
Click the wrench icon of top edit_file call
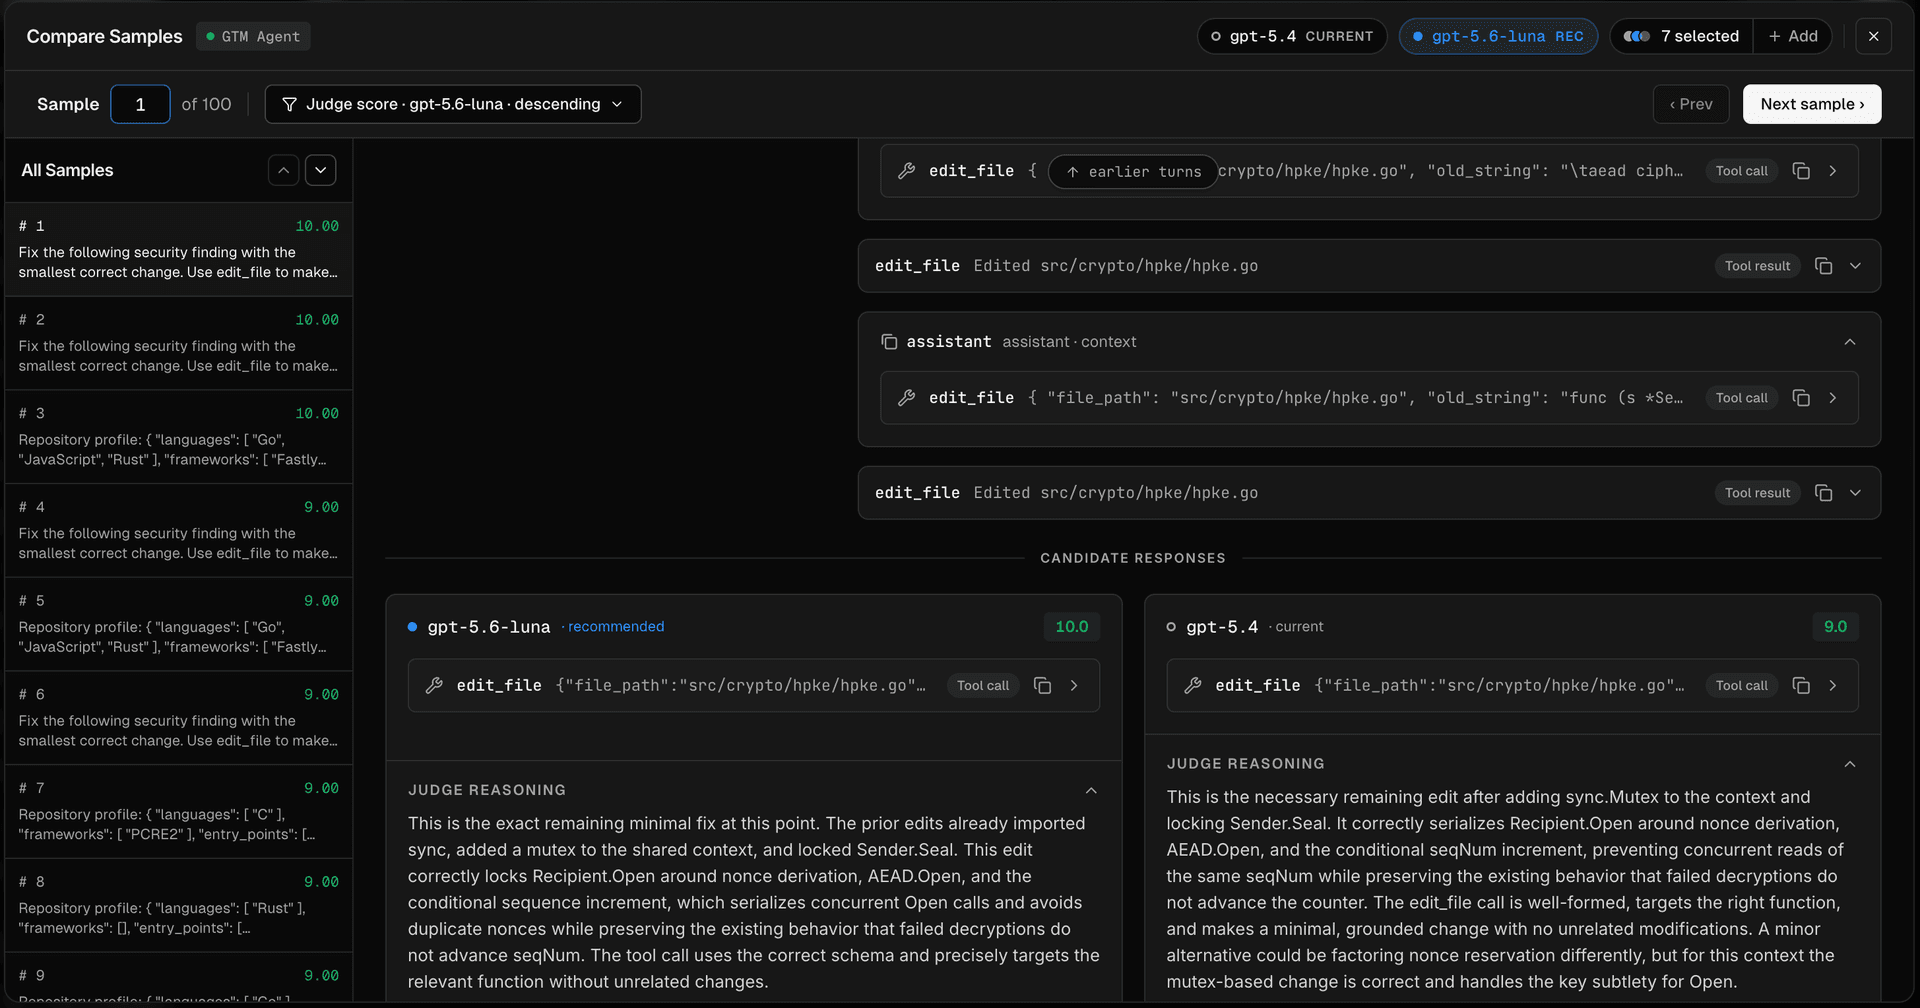point(907,171)
